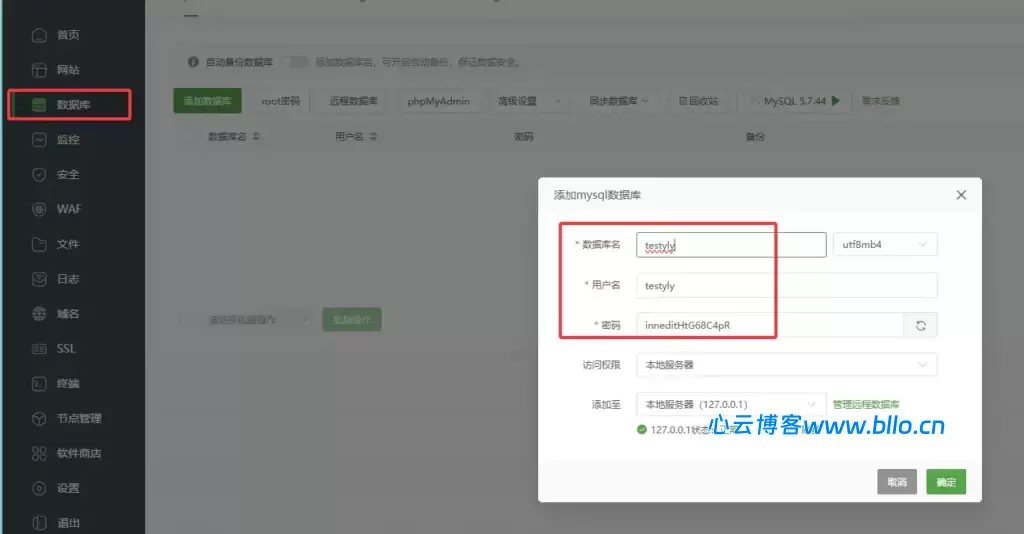Screen dimensions: 1024x534
Task: Open the 文件 folder icon in sidebar
Action: point(39,244)
